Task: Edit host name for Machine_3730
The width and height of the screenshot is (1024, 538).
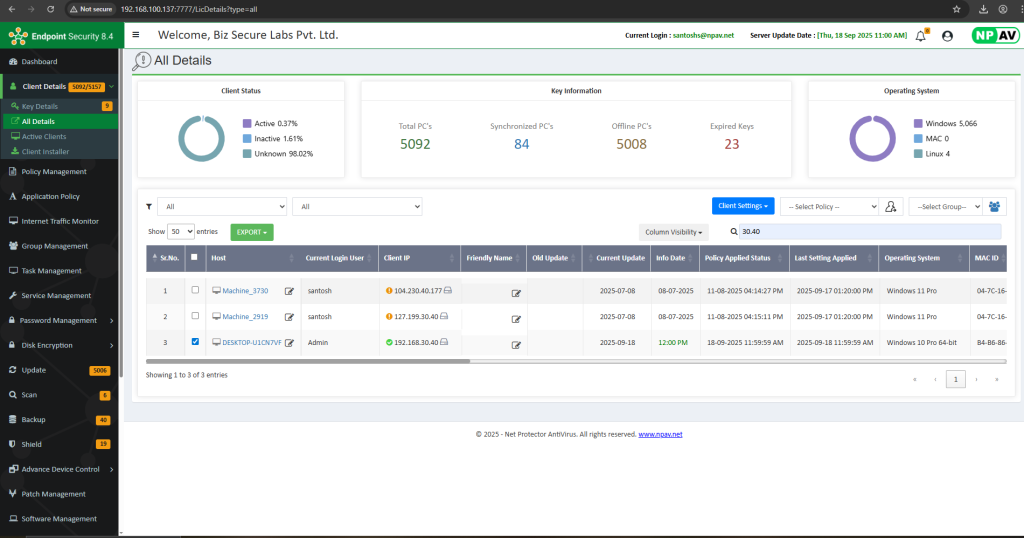Action: click(289, 291)
